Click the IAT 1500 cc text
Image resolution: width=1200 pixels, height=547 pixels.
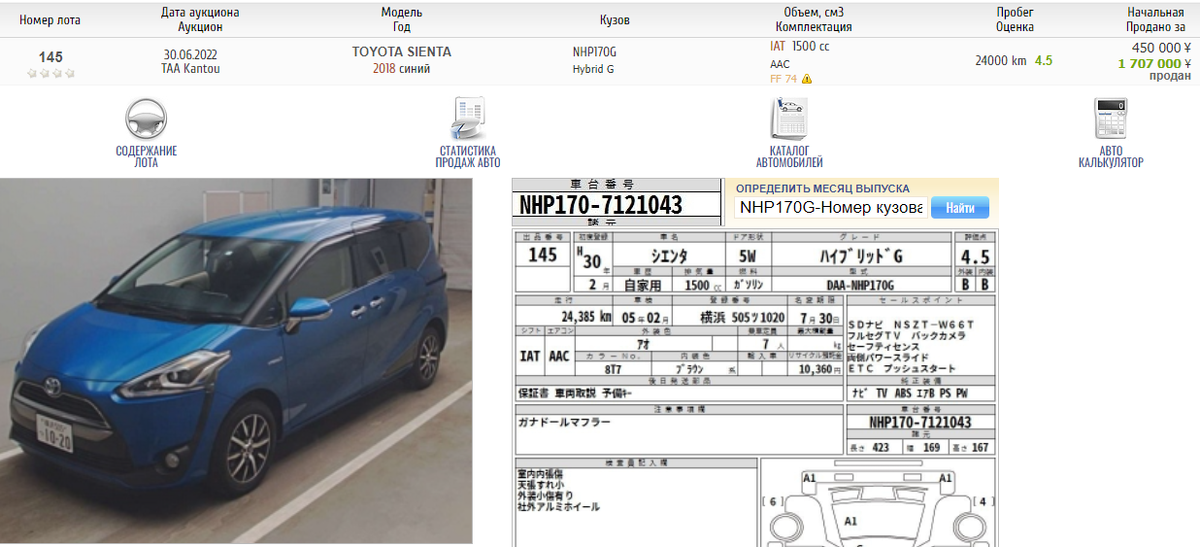point(799,46)
